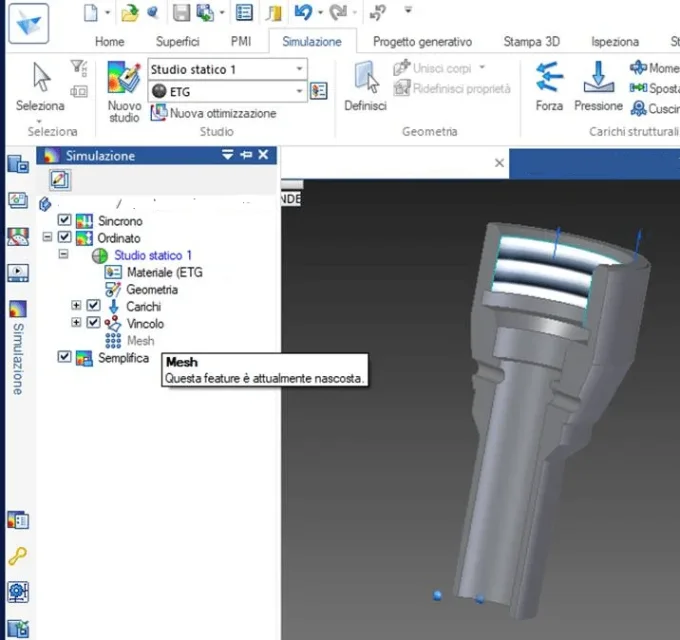The width and height of the screenshot is (680, 640).
Task: Select the Geometria tree item
Action: (x=141, y=289)
